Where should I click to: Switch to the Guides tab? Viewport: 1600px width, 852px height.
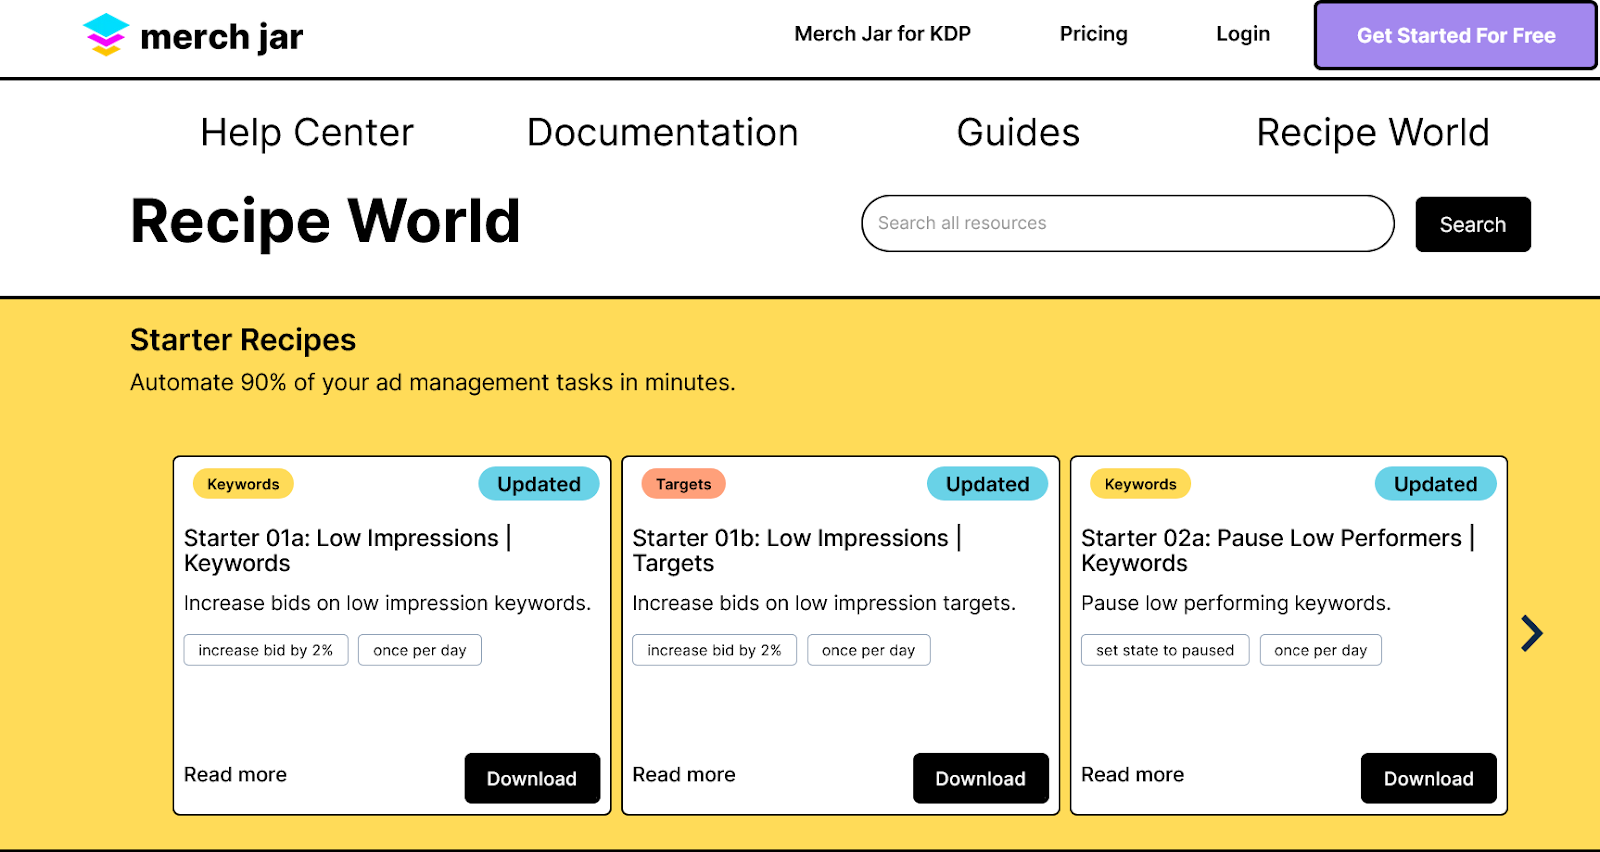click(1018, 133)
